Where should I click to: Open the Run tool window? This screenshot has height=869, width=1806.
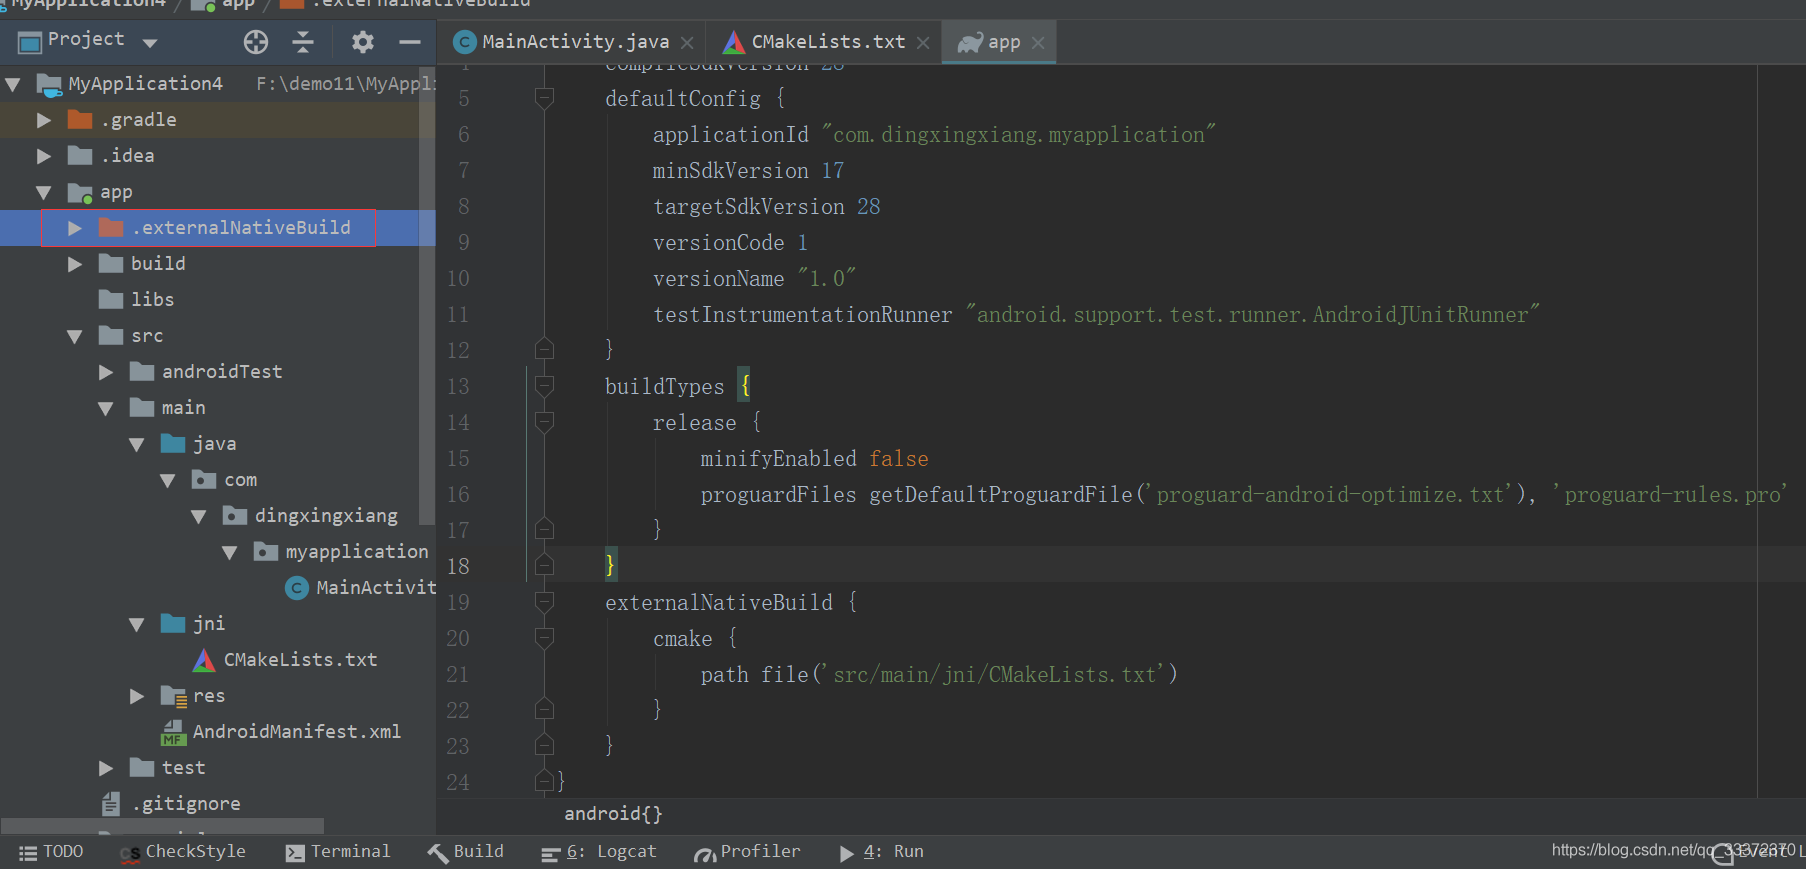[881, 852]
